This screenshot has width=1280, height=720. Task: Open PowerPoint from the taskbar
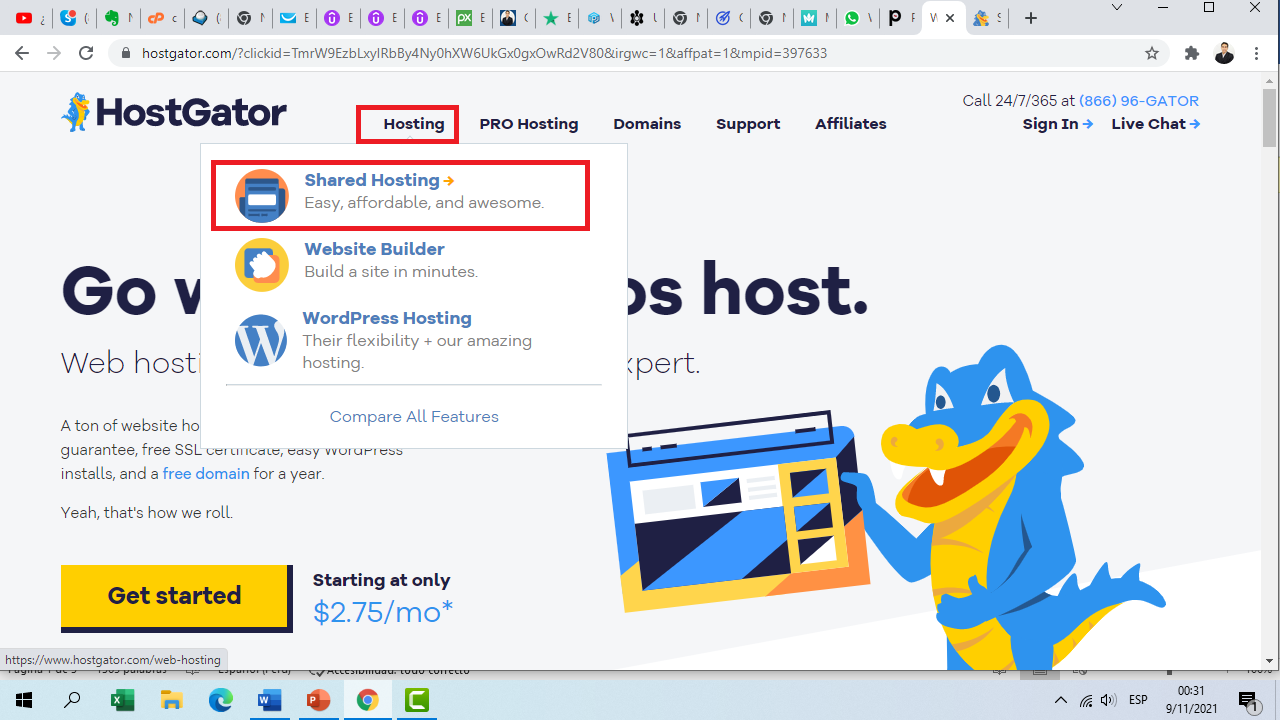pyautogui.click(x=318, y=700)
